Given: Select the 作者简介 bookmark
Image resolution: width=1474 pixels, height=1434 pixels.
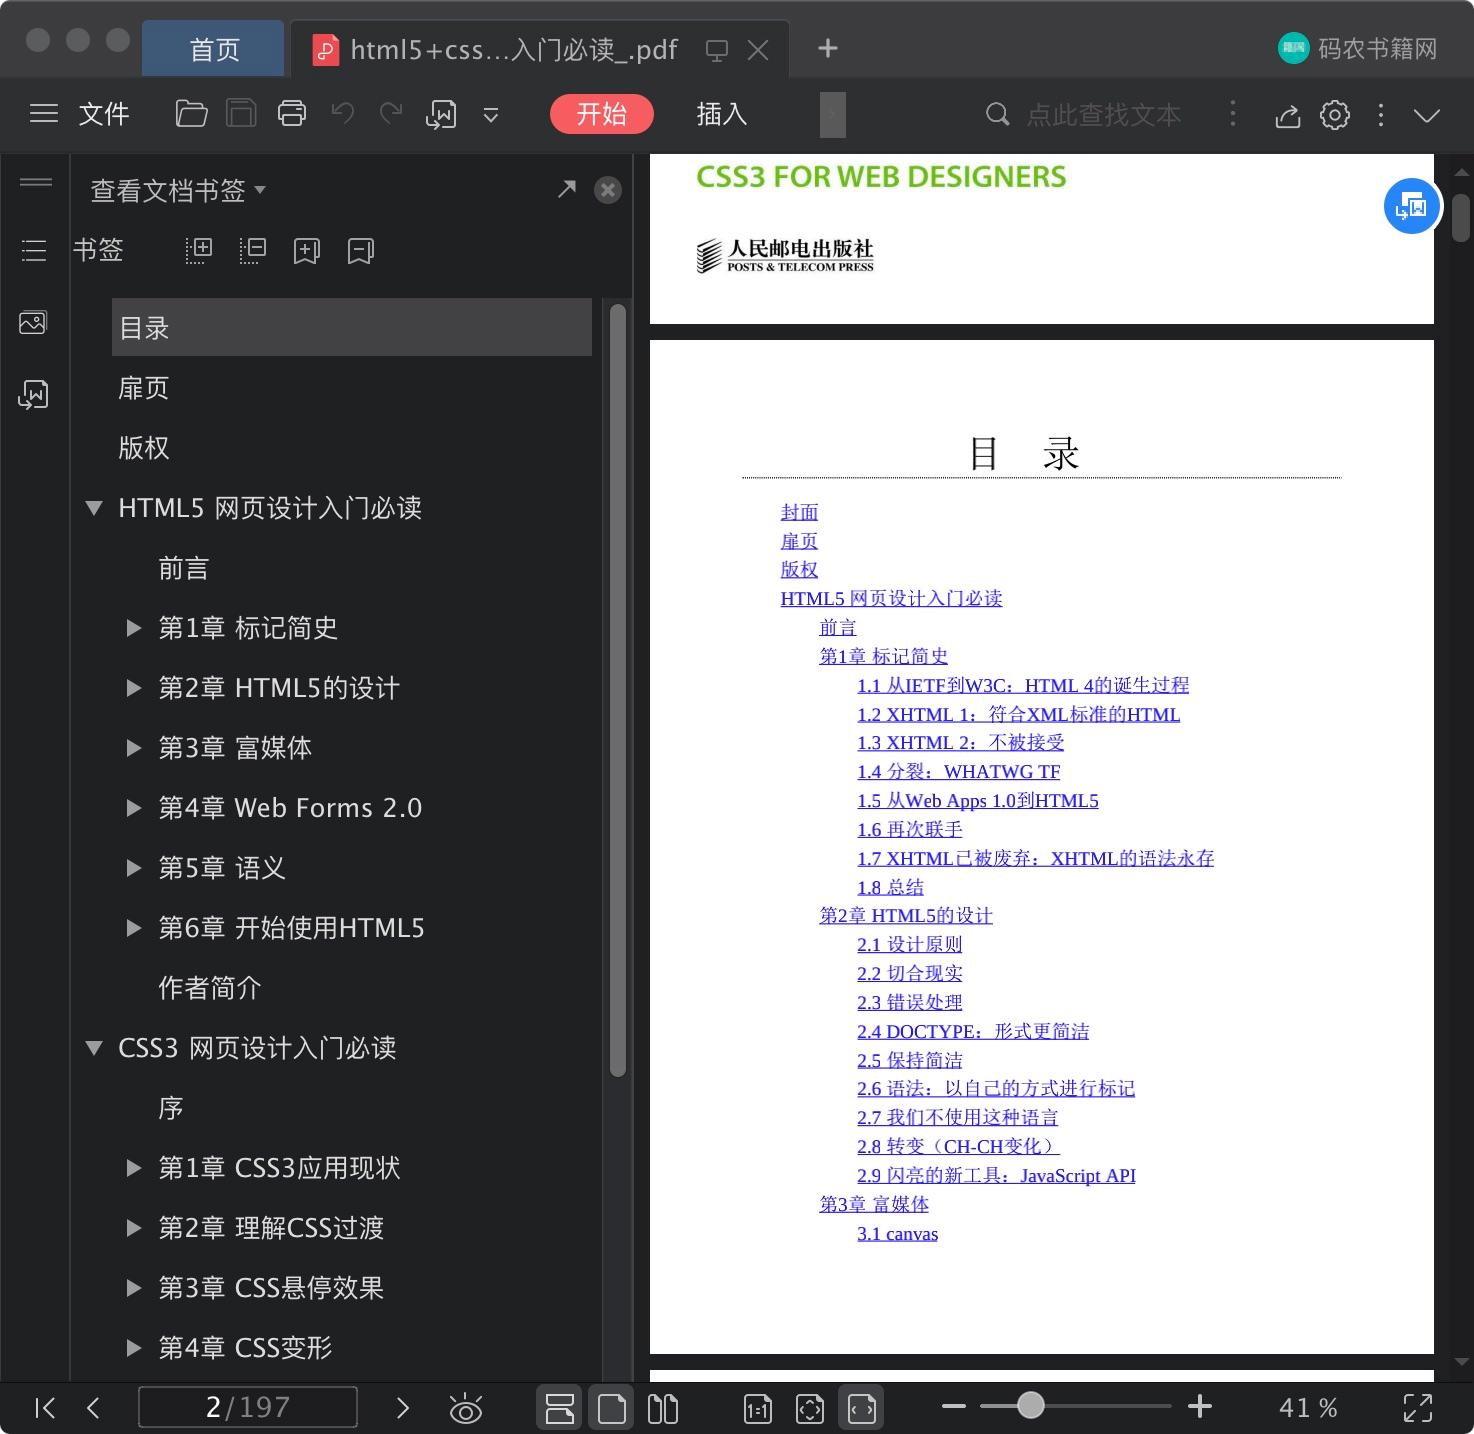Looking at the screenshot, I should click(210, 988).
